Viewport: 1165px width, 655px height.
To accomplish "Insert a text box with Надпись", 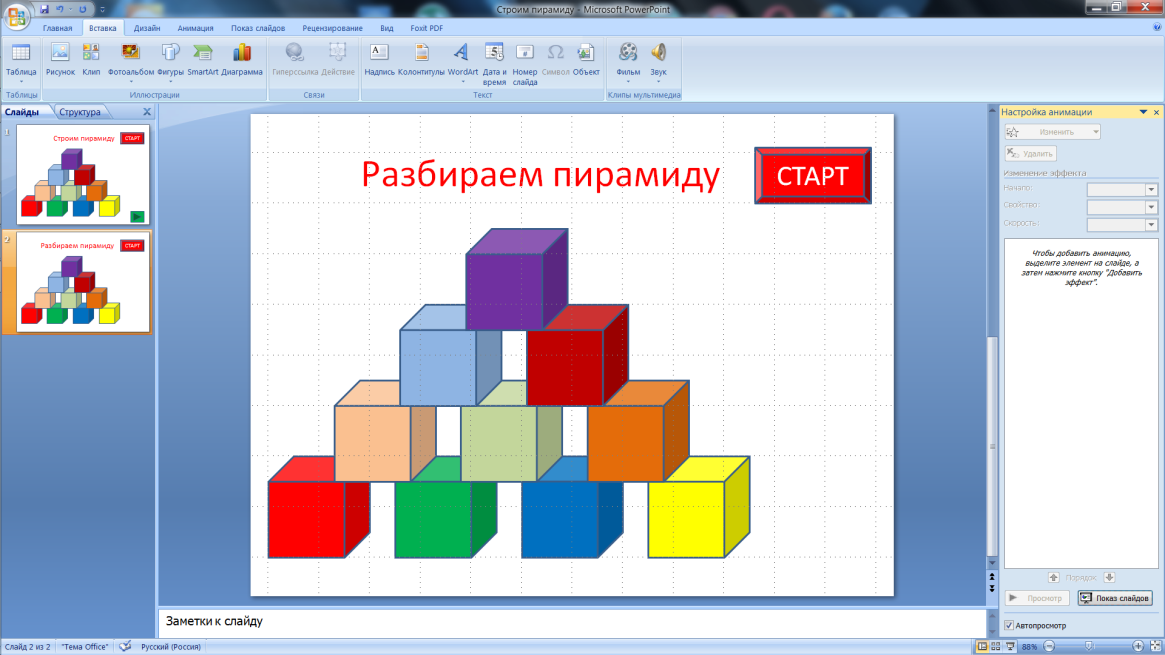I will (x=380, y=58).
